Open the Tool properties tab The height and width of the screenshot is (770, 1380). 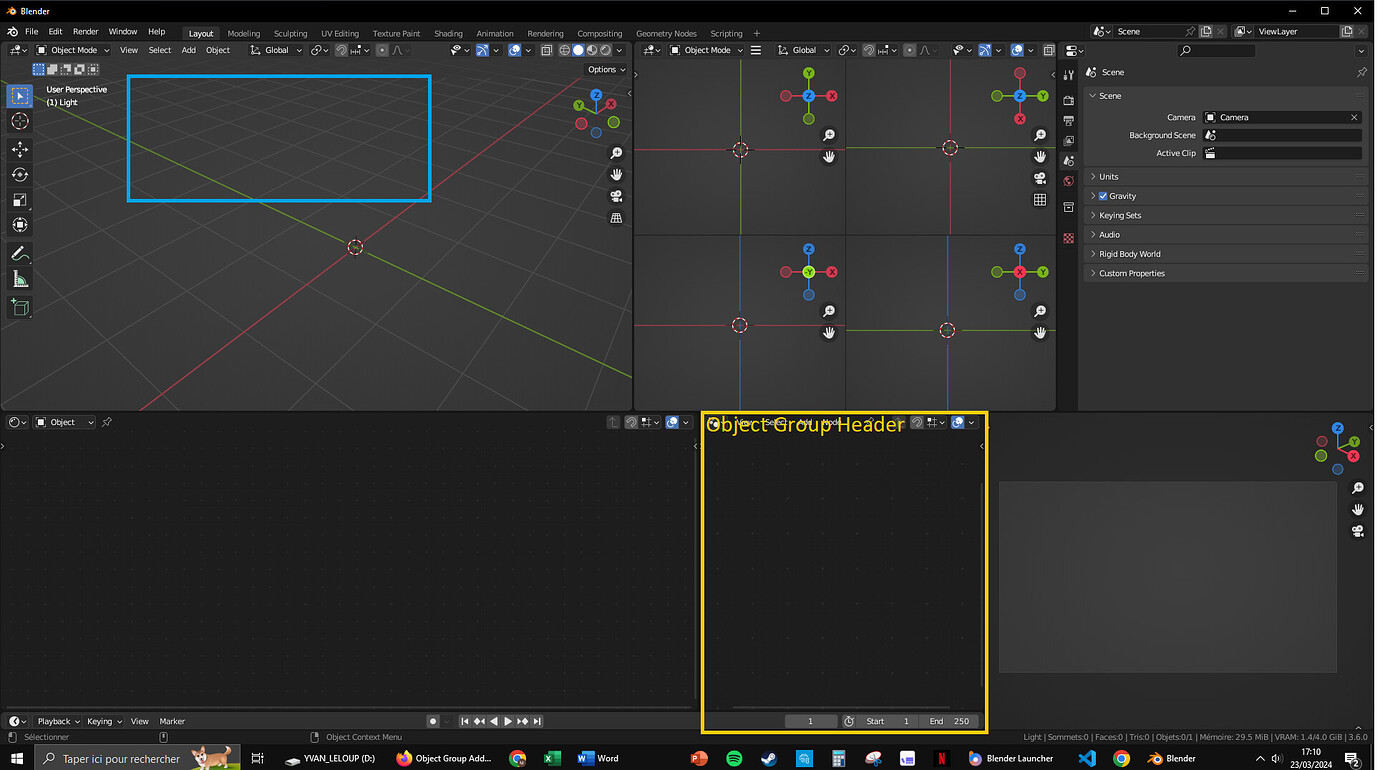point(1068,76)
